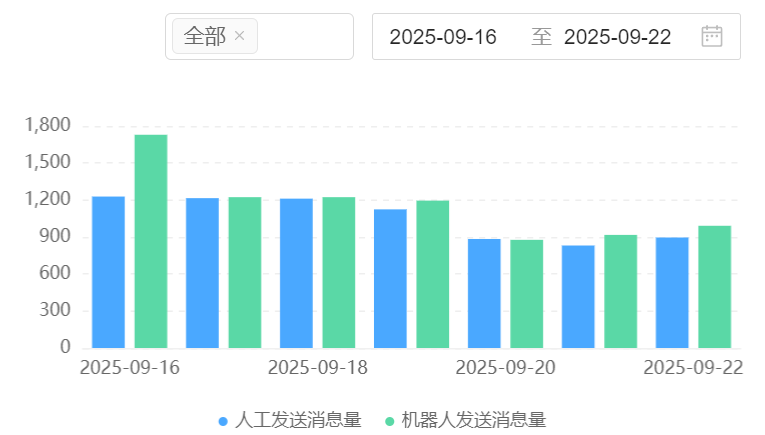Pick the green bar above 2025-09-18

coord(339,272)
